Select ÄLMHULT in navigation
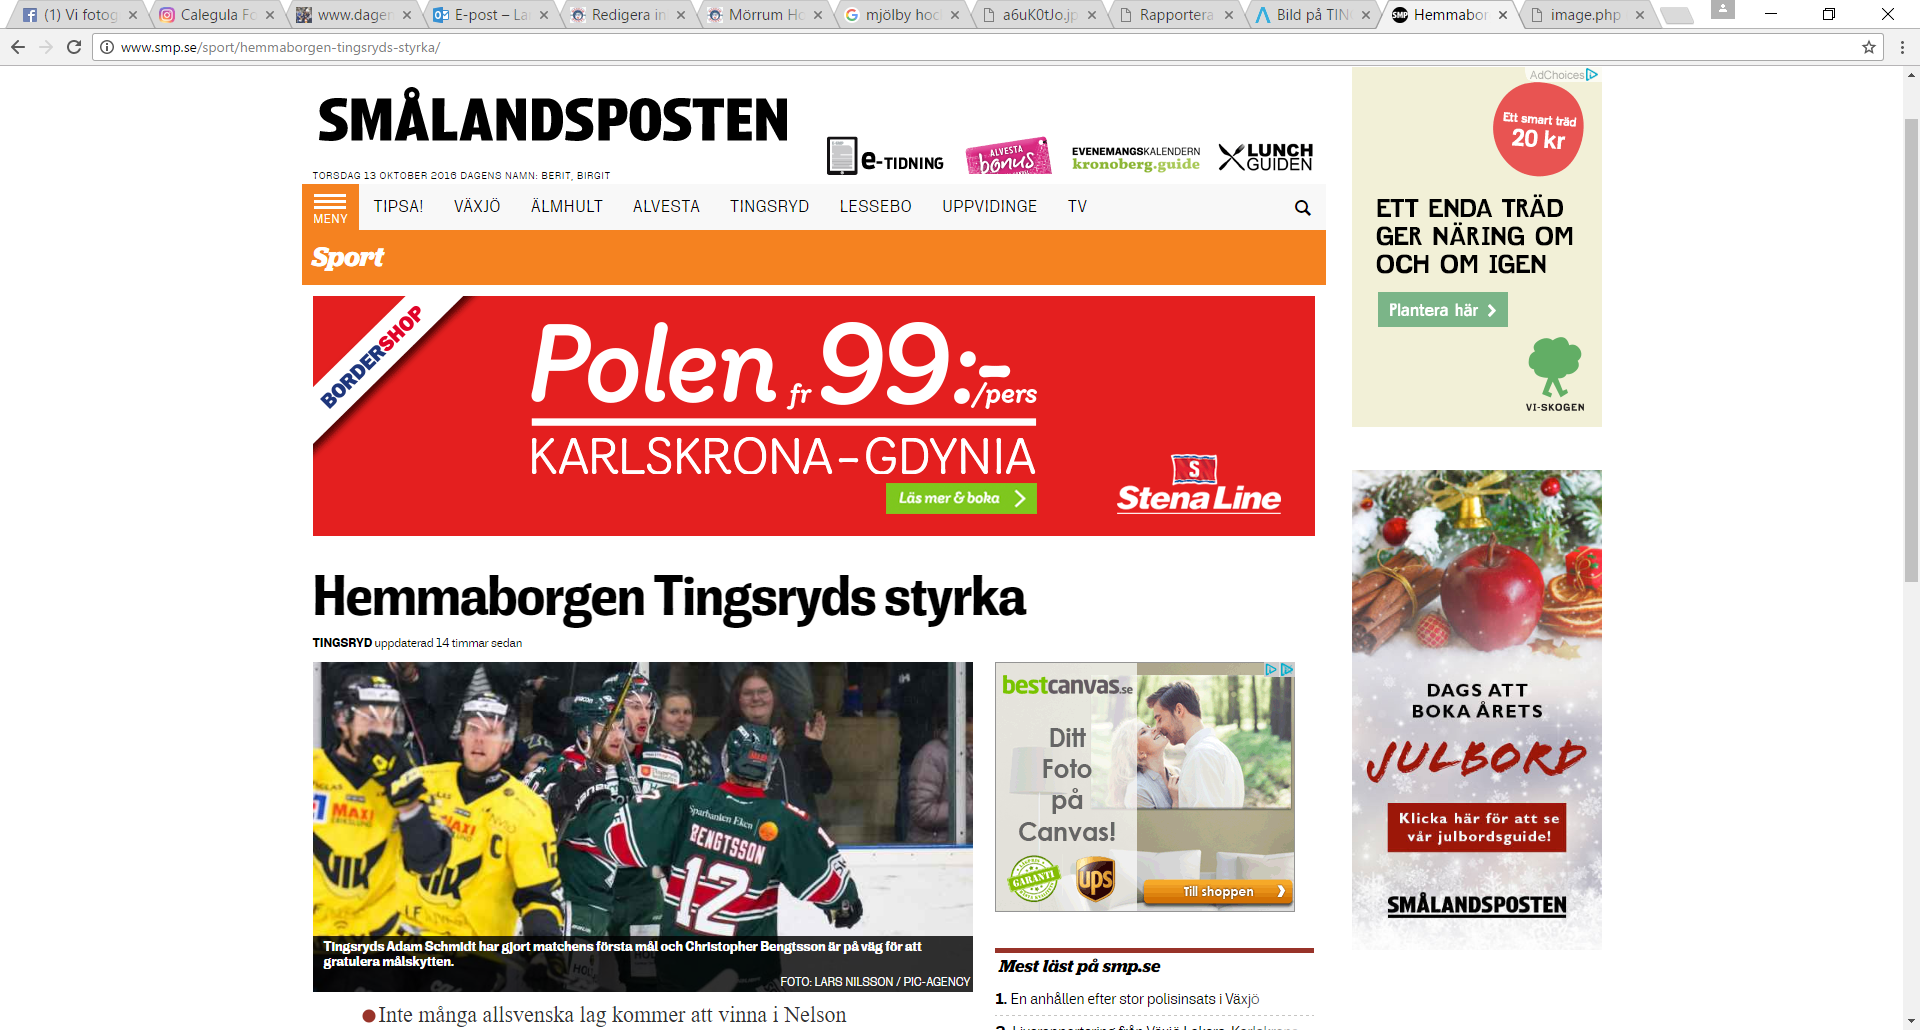Viewport: 1920px width, 1030px height. point(567,207)
